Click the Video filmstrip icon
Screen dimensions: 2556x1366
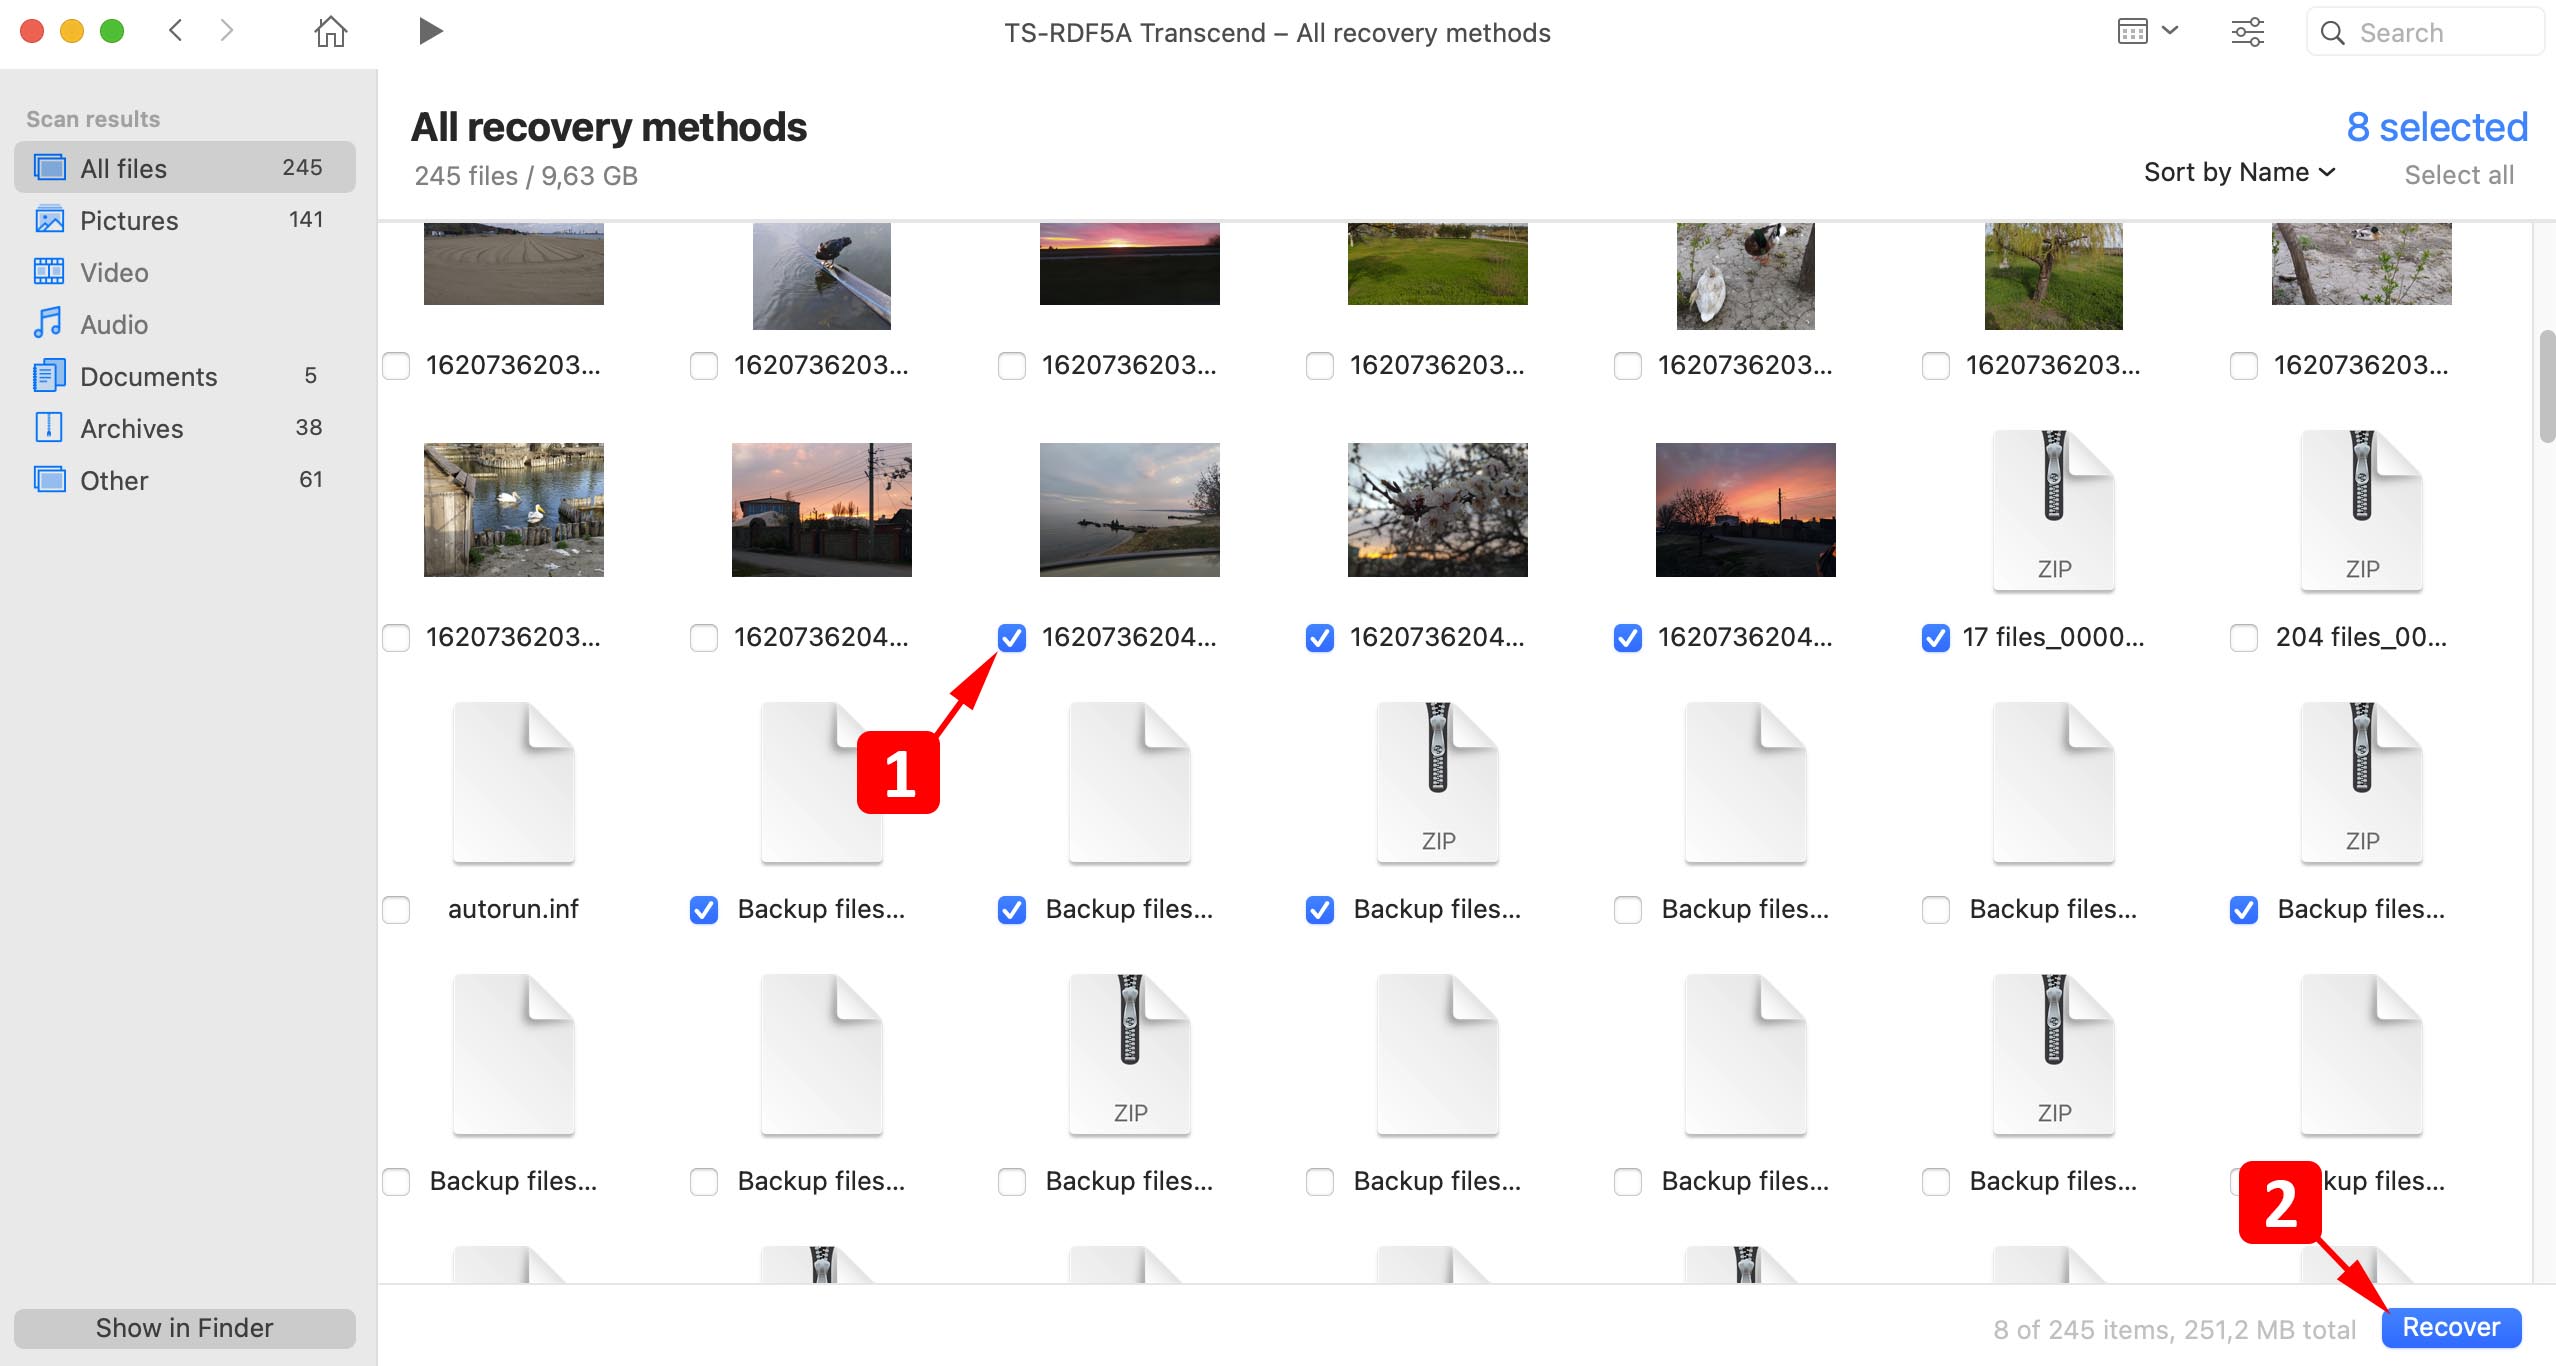point(49,271)
